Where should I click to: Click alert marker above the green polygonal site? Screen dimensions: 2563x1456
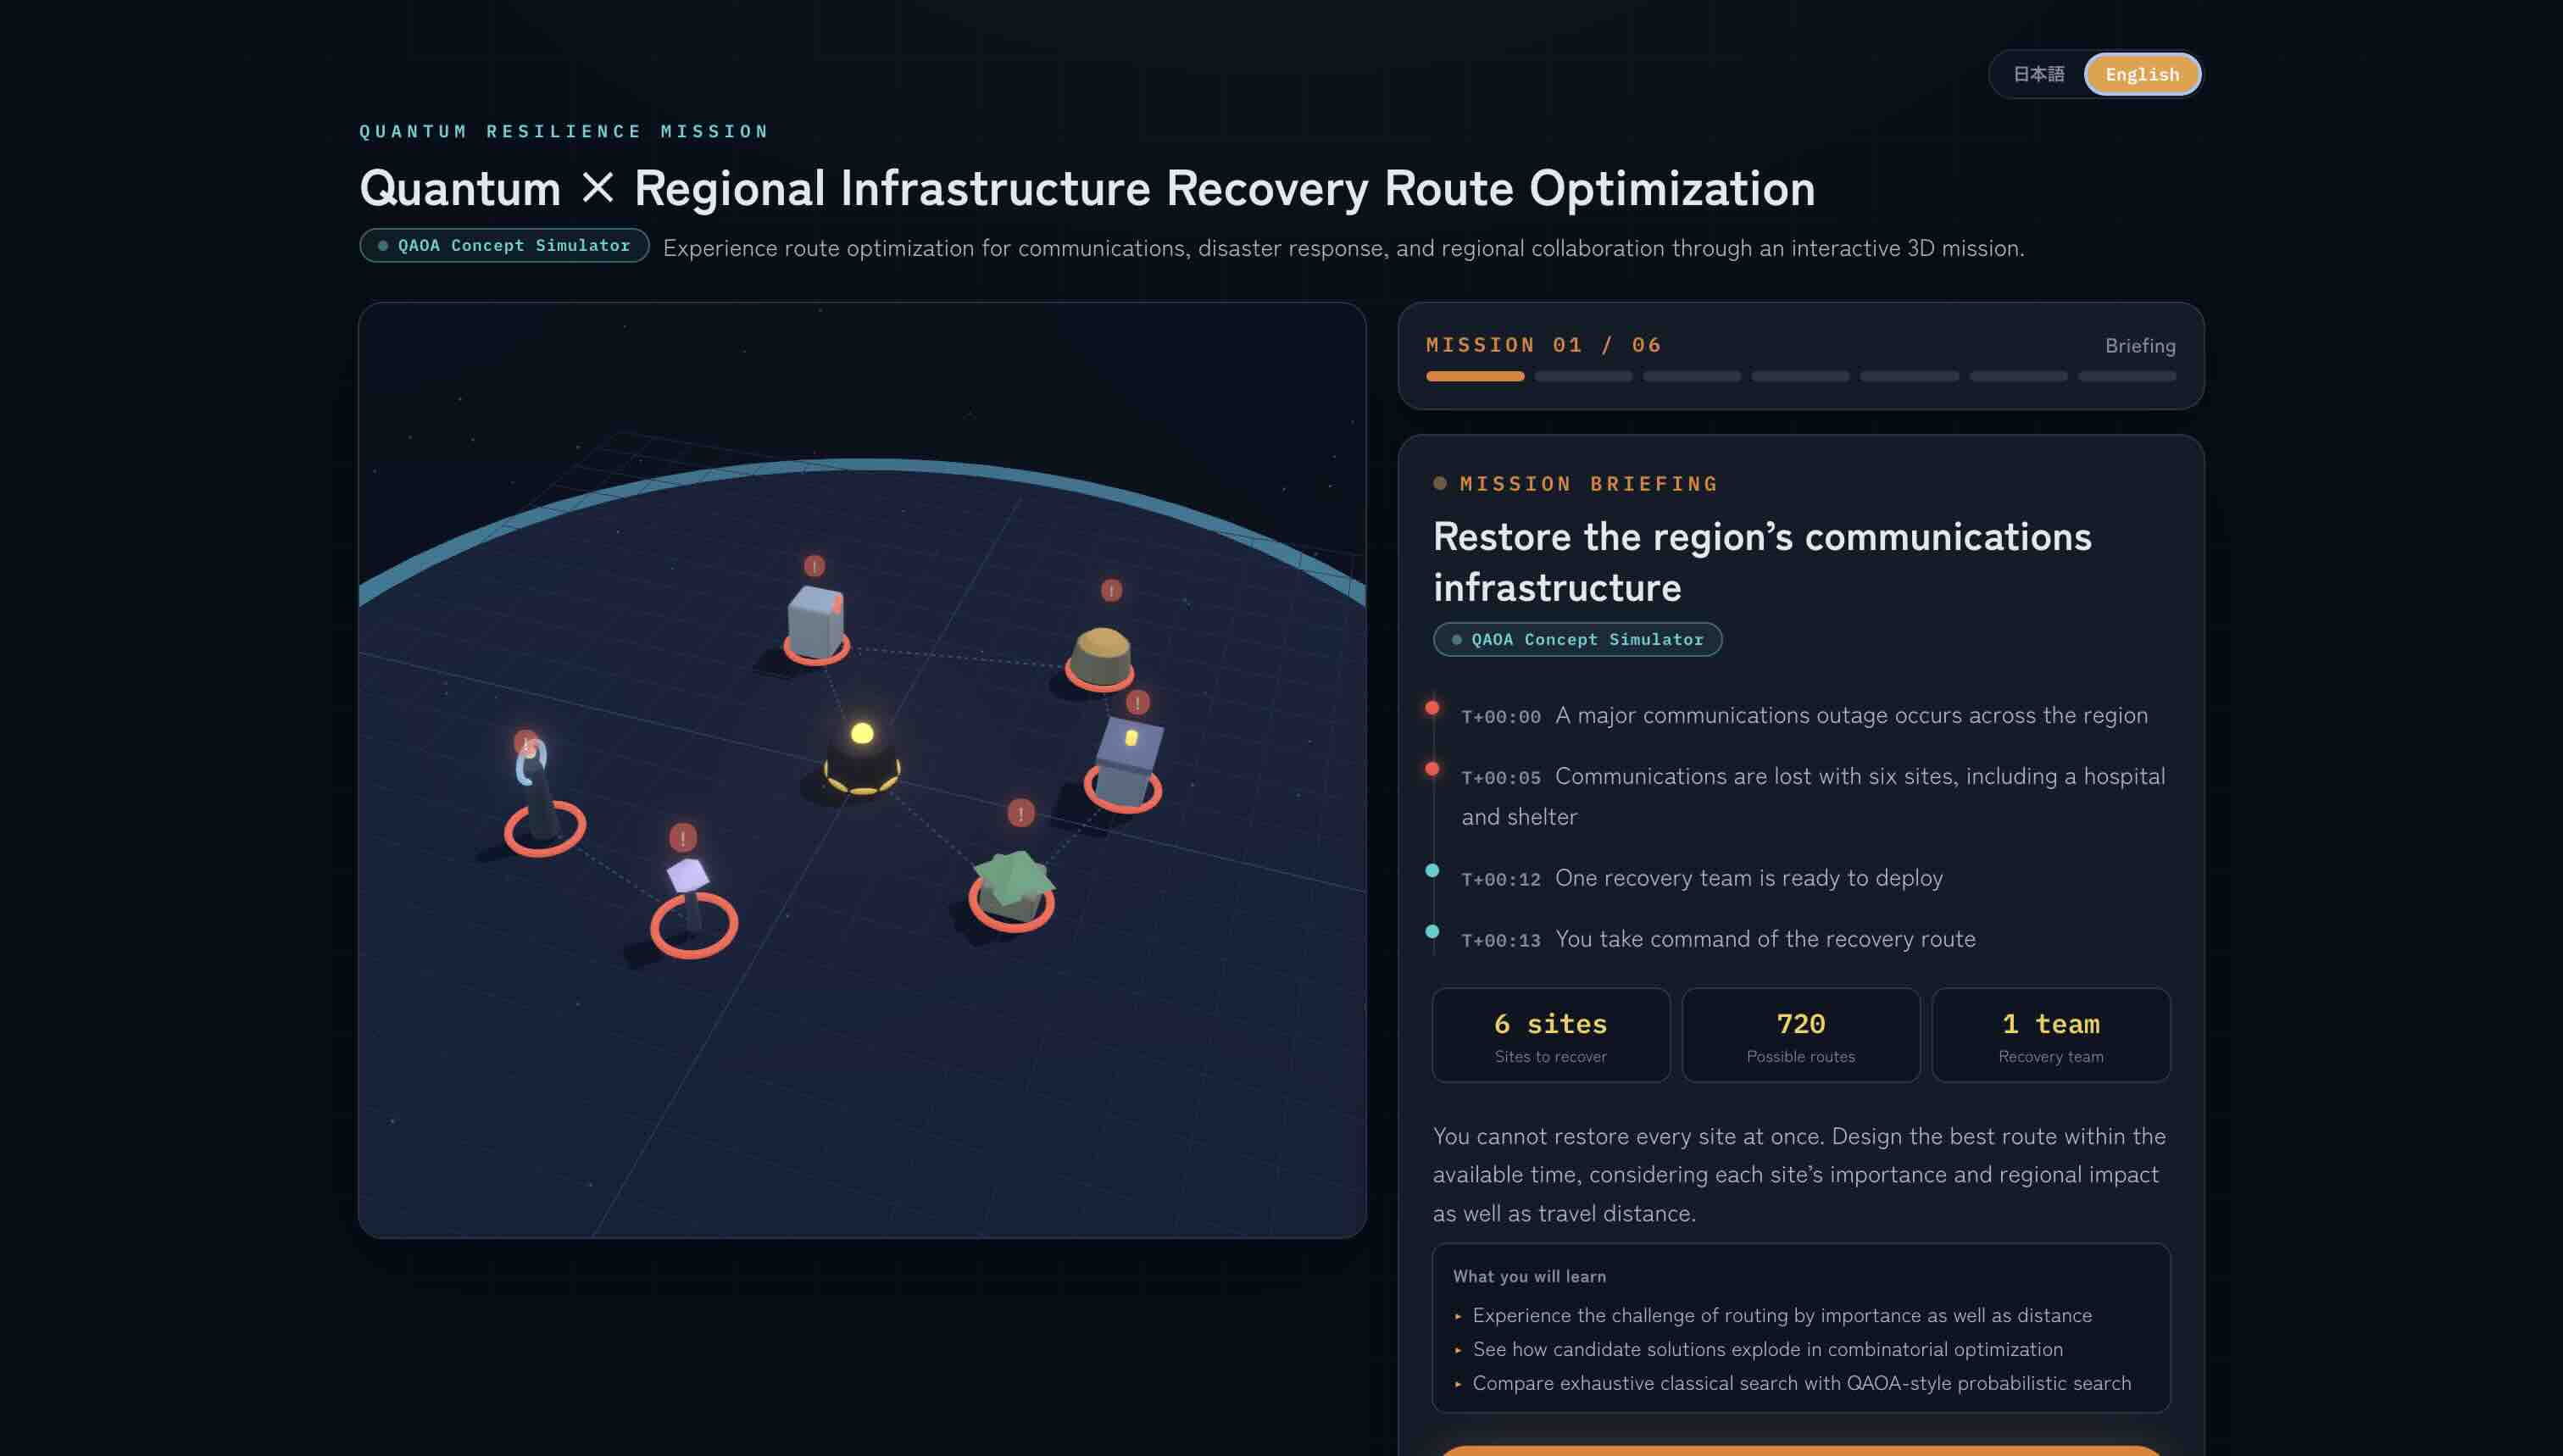pyautogui.click(x=1020, y=813)
